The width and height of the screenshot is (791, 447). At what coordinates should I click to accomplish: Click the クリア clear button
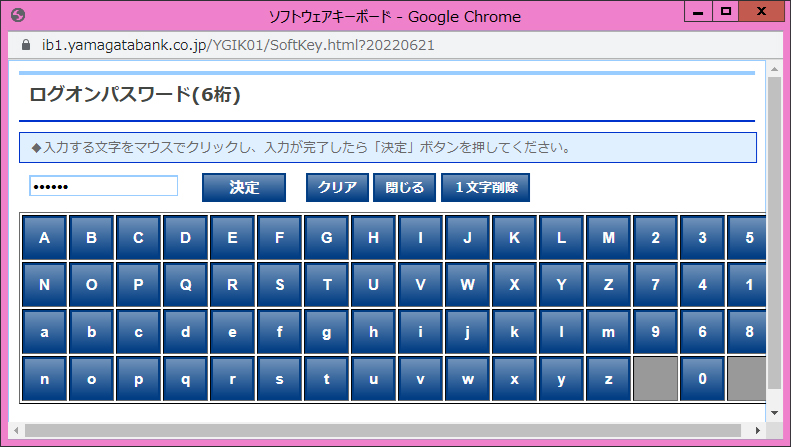coord(337,188)
